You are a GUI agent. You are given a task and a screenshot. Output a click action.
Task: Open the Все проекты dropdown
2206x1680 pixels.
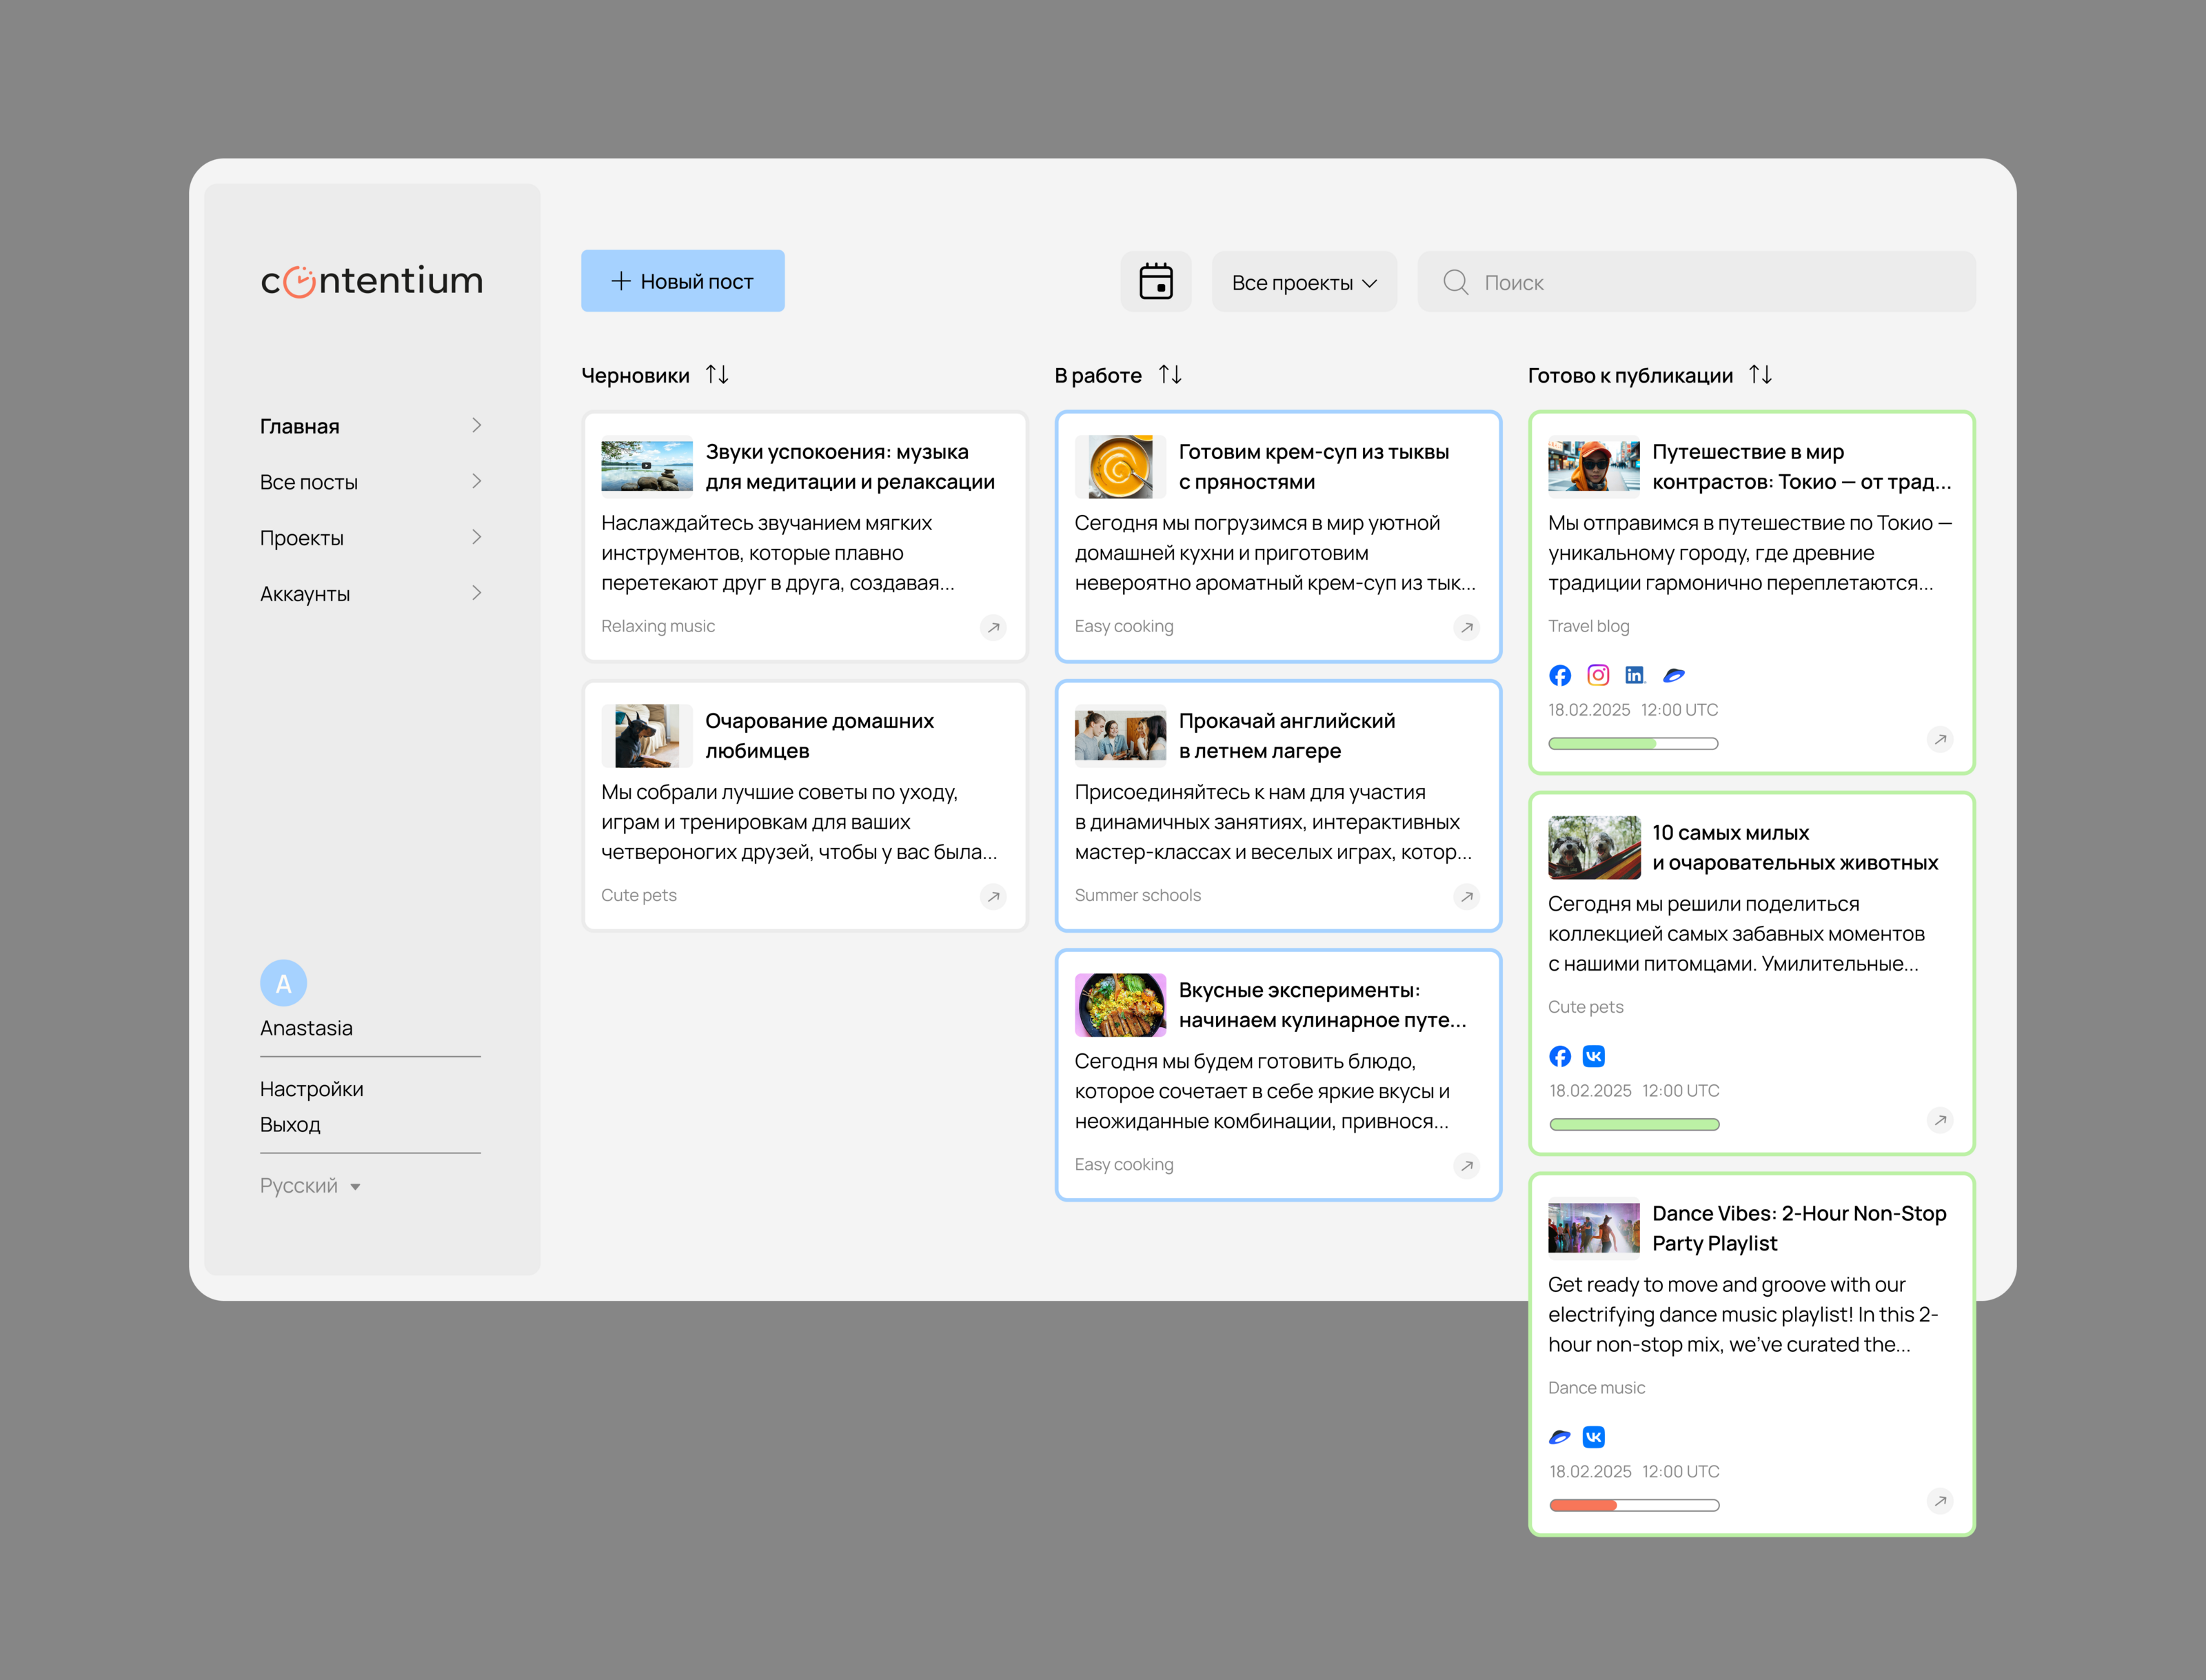point(1304,283)
